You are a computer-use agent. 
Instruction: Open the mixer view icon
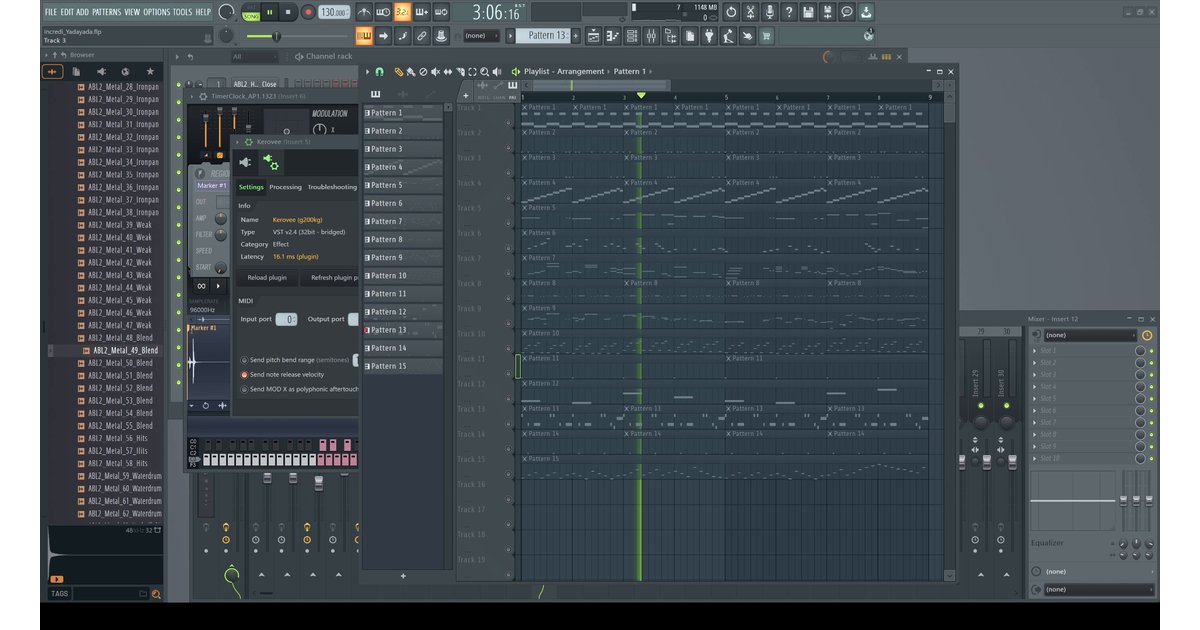[651, 36]
